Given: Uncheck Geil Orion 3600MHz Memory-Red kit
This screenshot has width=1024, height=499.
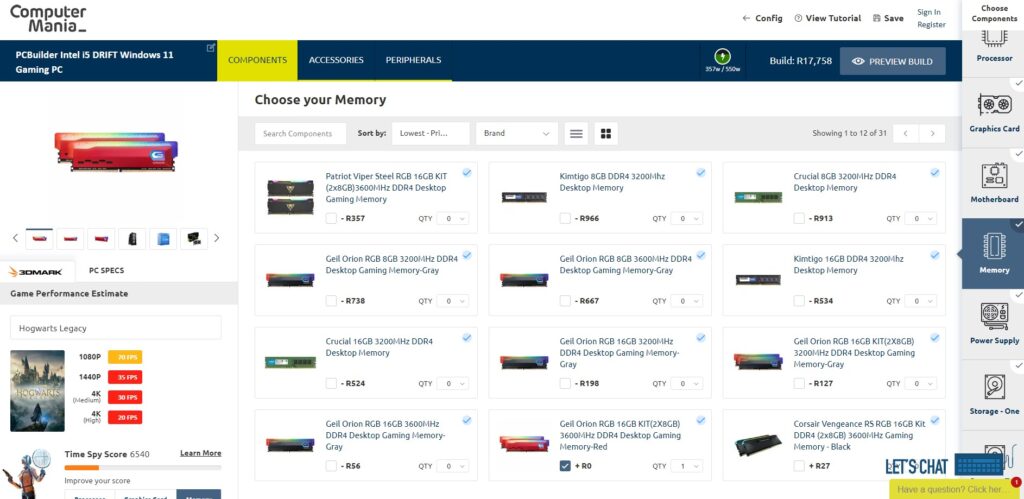Looking at the screenshot, I should click(x=565, y=466).
